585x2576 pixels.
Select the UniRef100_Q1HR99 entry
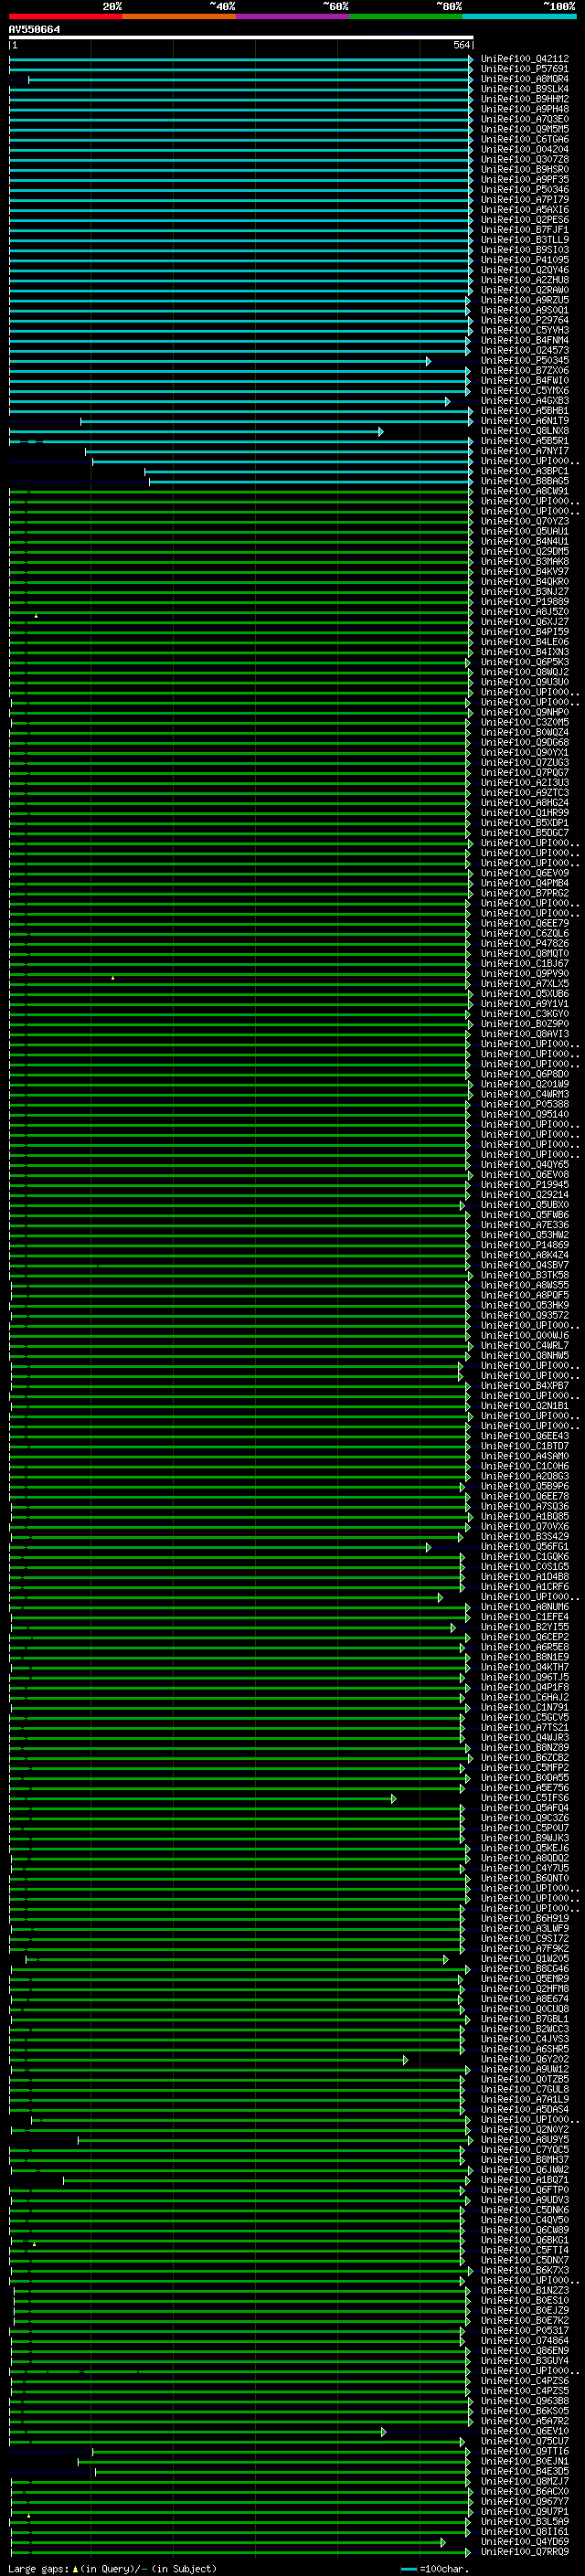point(524,813)
